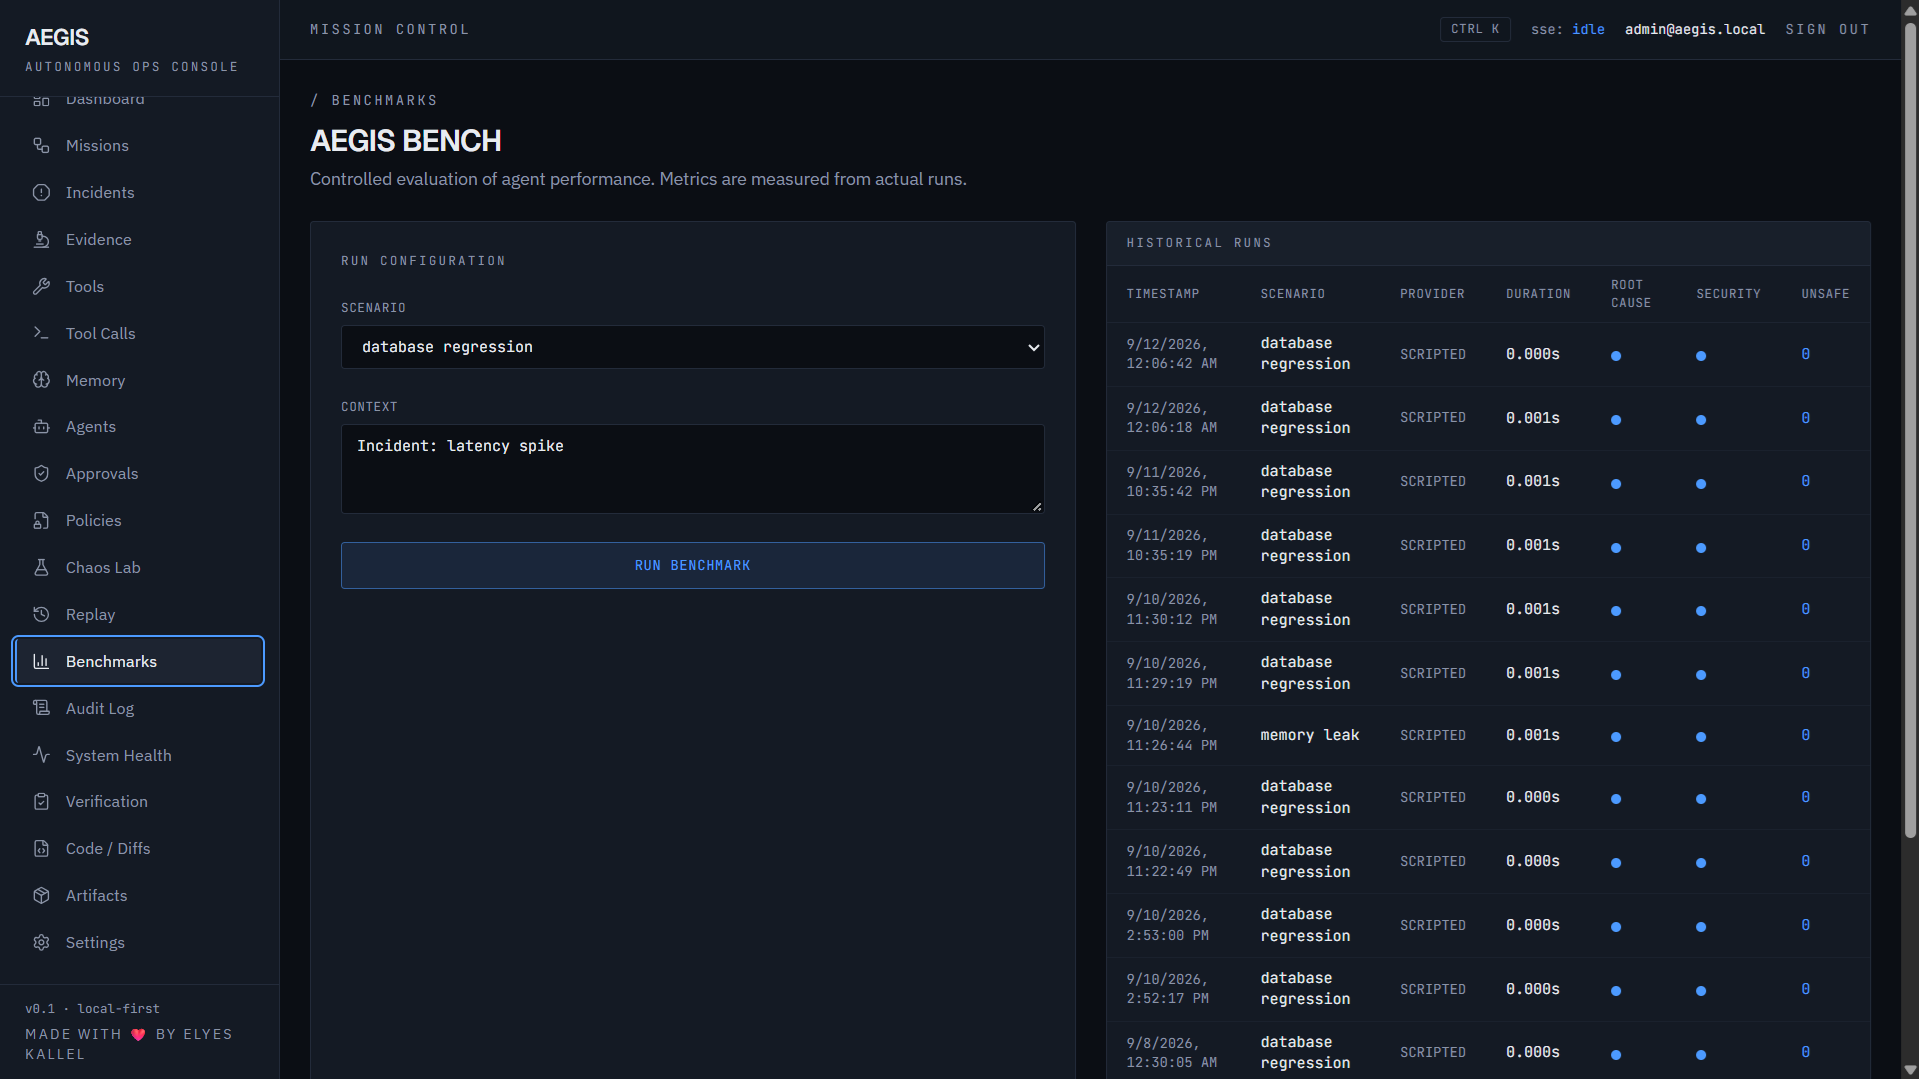Click the Provider column header
This screenshot has width=1919, height=1079.
click(x=1432, y=294)
